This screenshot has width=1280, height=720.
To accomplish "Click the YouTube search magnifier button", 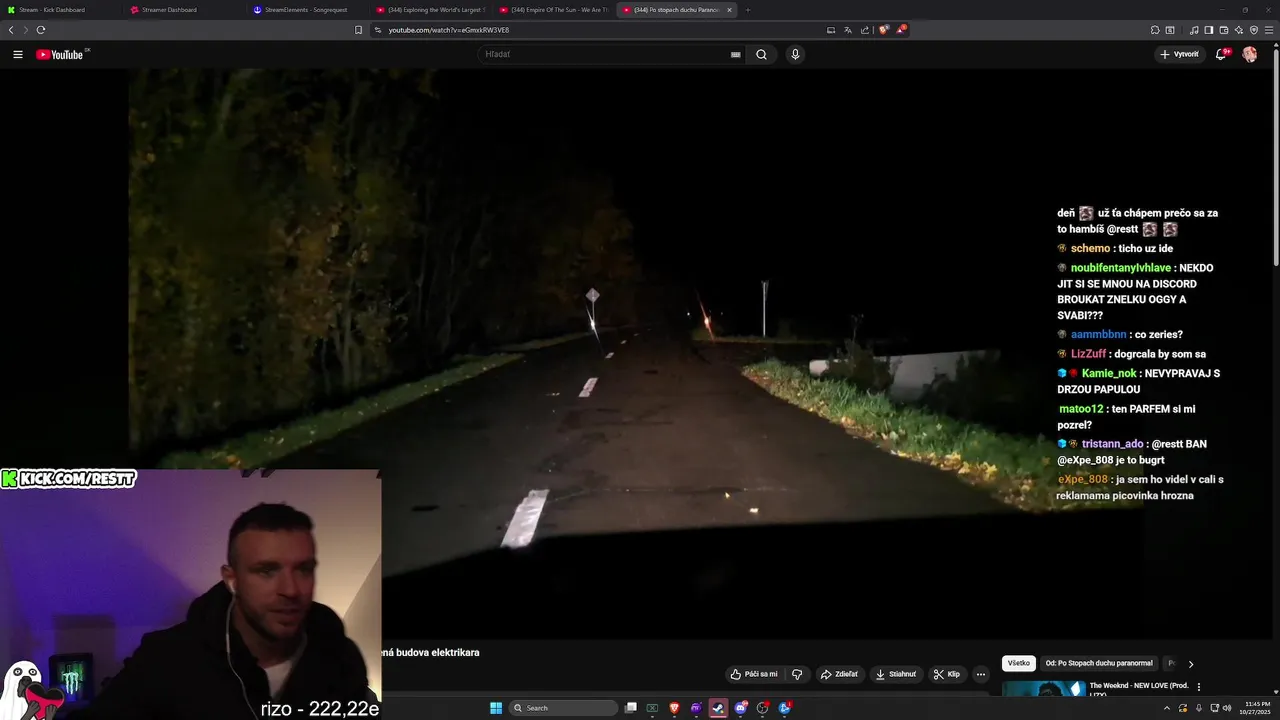I will click(x=761, y=54).
